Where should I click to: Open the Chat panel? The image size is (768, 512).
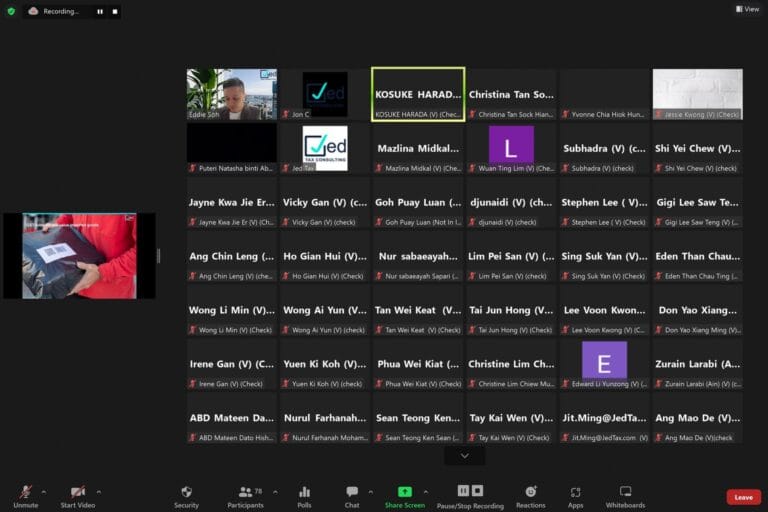coord(352,496)
